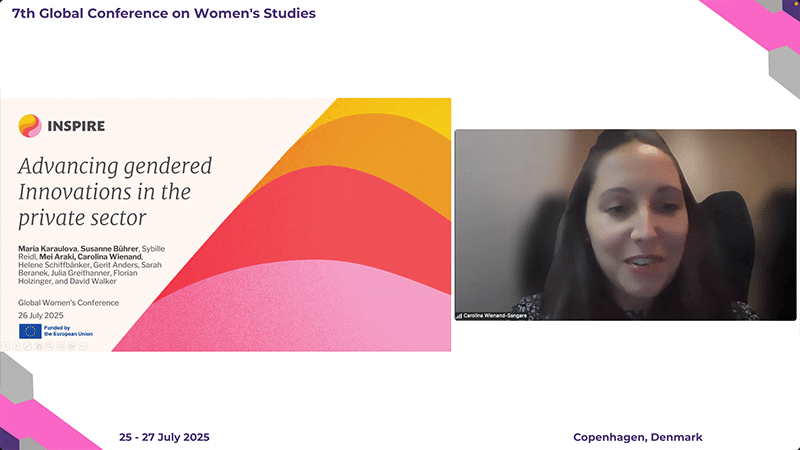Image resolution: width=800 pixels, height=450 pixels.
Task: Click the signal strength bars beside speaker name
Action: tap(460, 315)
